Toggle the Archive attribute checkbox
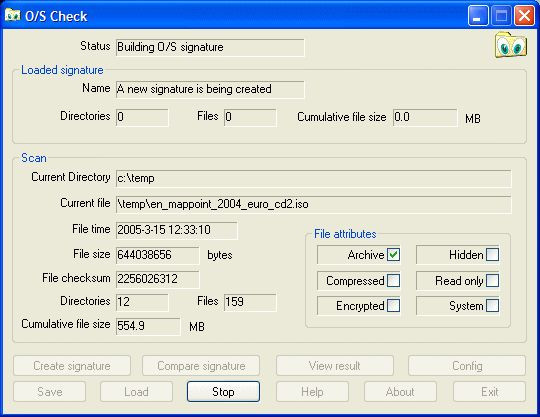The width and height of the screenshot is (540, 417). tap(393, 255)
